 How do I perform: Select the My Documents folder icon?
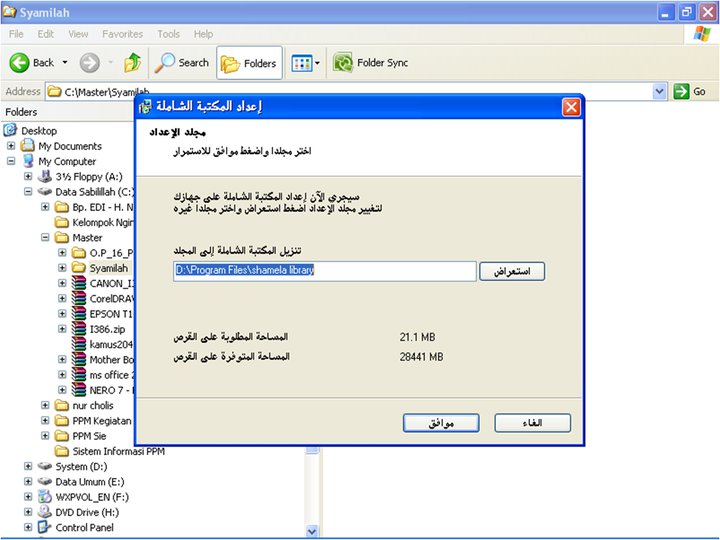coord(28,146)
